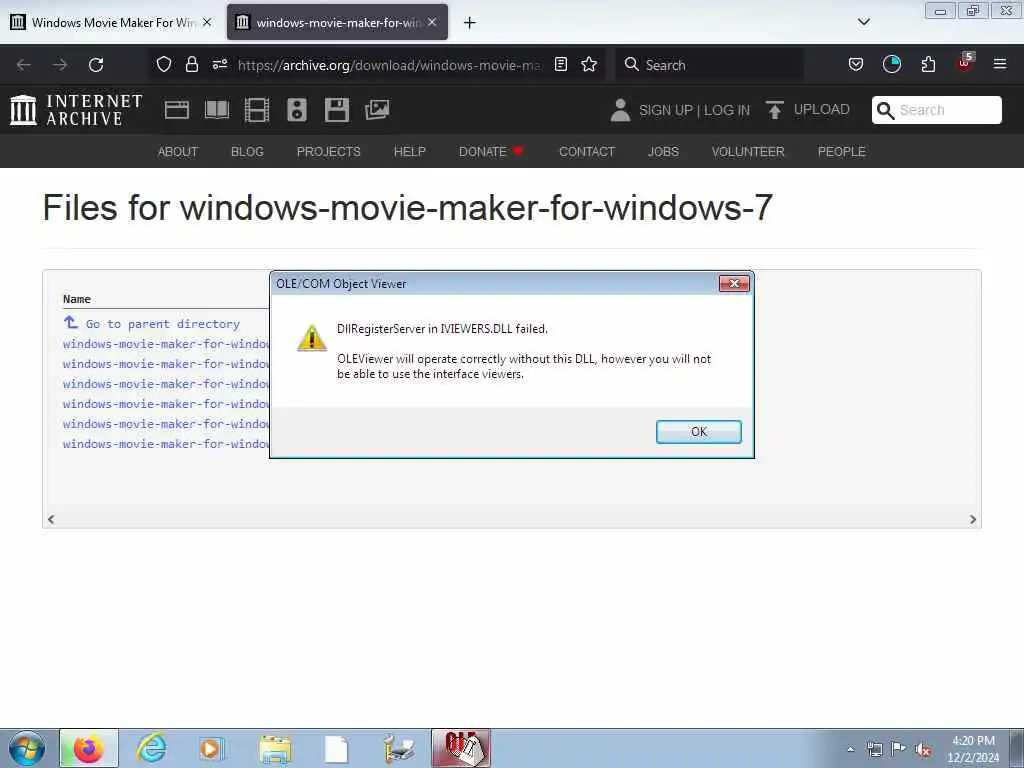The height and width of the screenshot is (768, 1024).
Task: Click the left scroll arrow of file list
Action: [51, 519]
